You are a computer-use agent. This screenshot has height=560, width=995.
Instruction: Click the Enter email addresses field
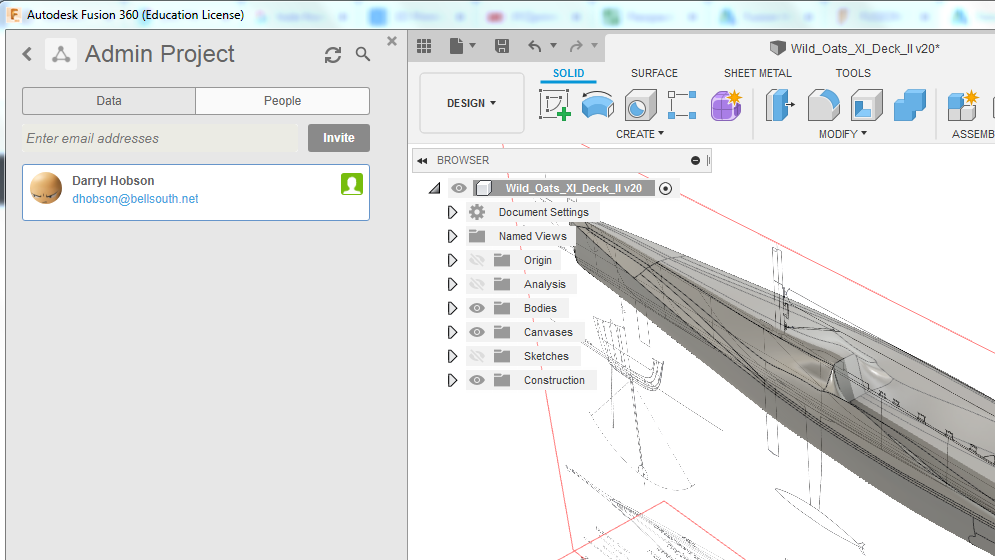(160, 138)
